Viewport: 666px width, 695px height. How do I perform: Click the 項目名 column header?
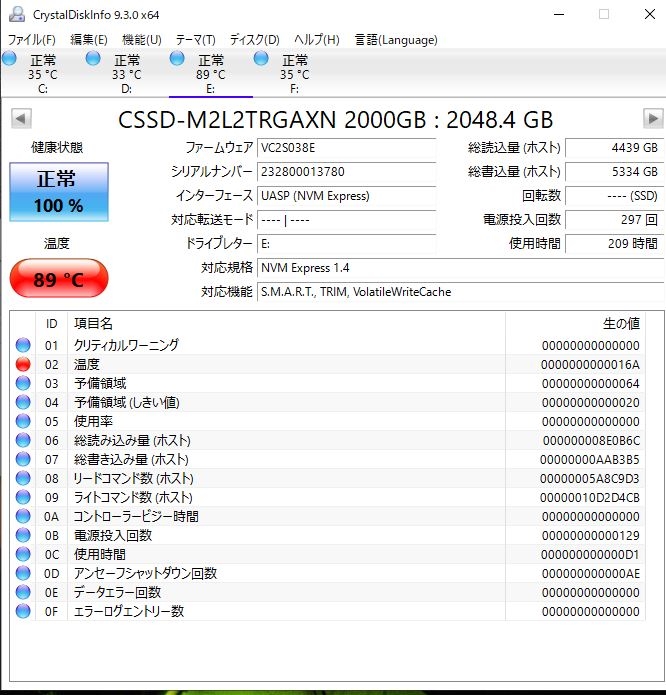(93, 324)
